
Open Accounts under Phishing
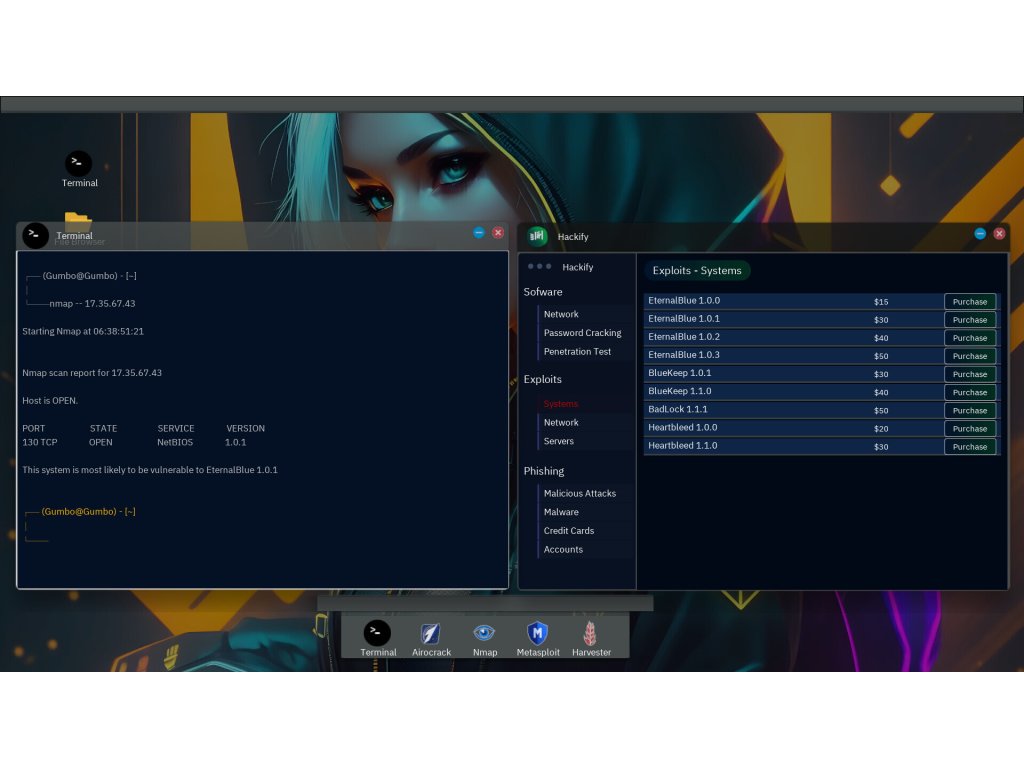pos(563,550)
